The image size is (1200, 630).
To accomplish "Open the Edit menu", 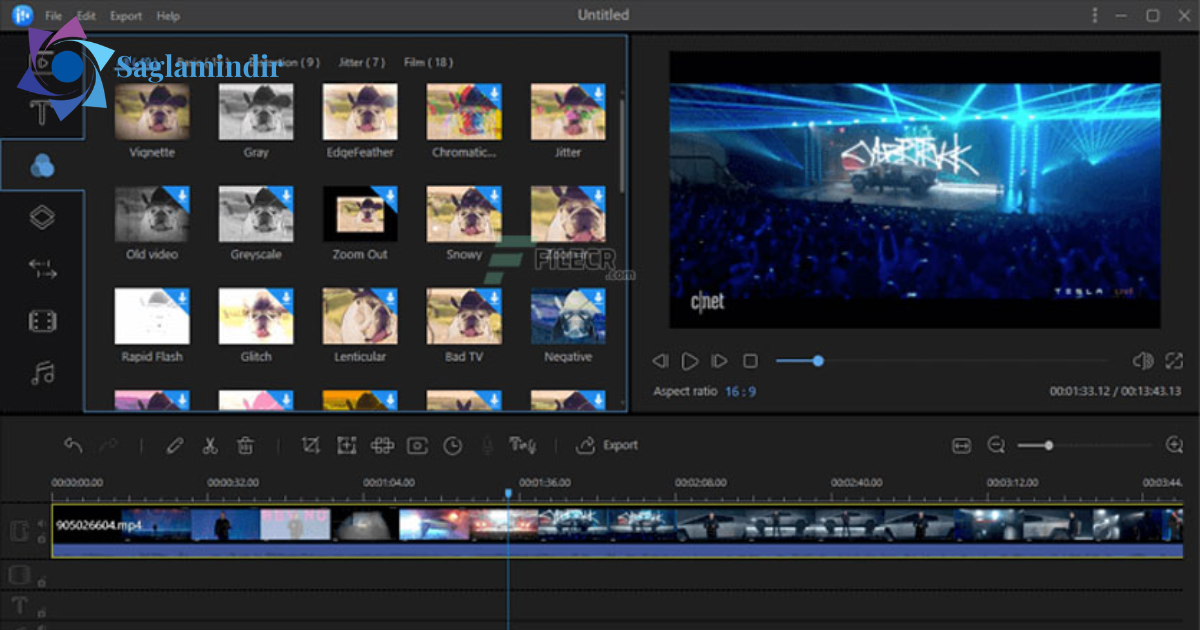I will (x=87, y=16).
